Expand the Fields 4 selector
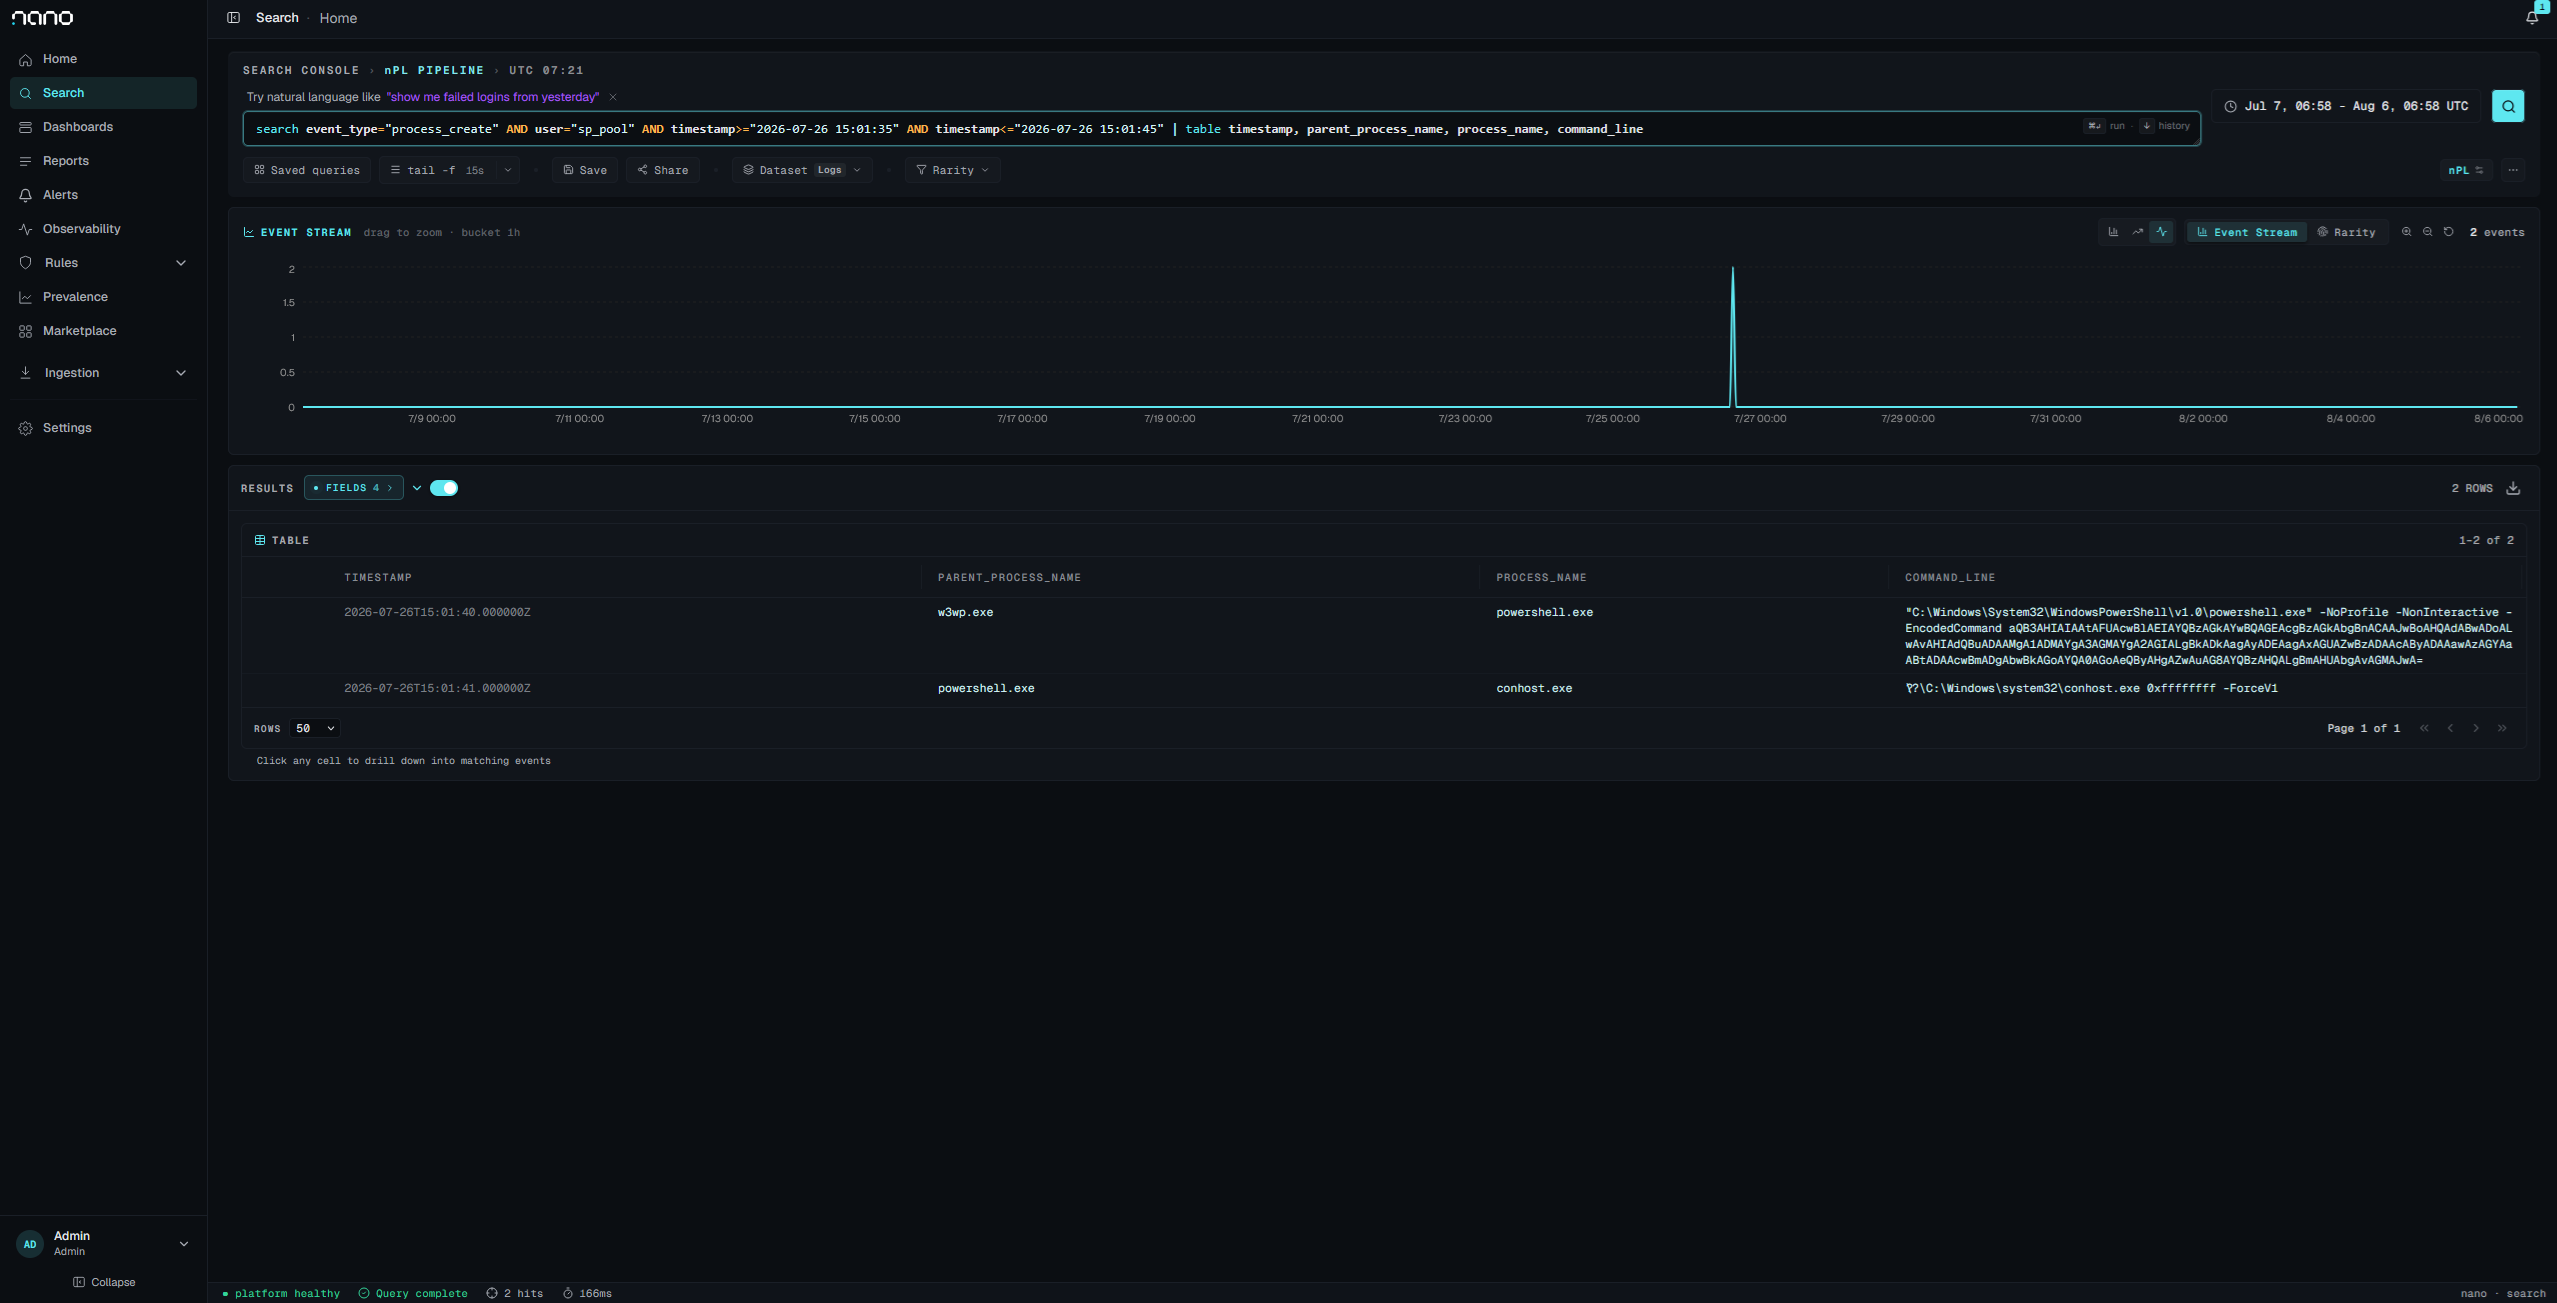The image size is (2557, 1303). tap(354, 488)
